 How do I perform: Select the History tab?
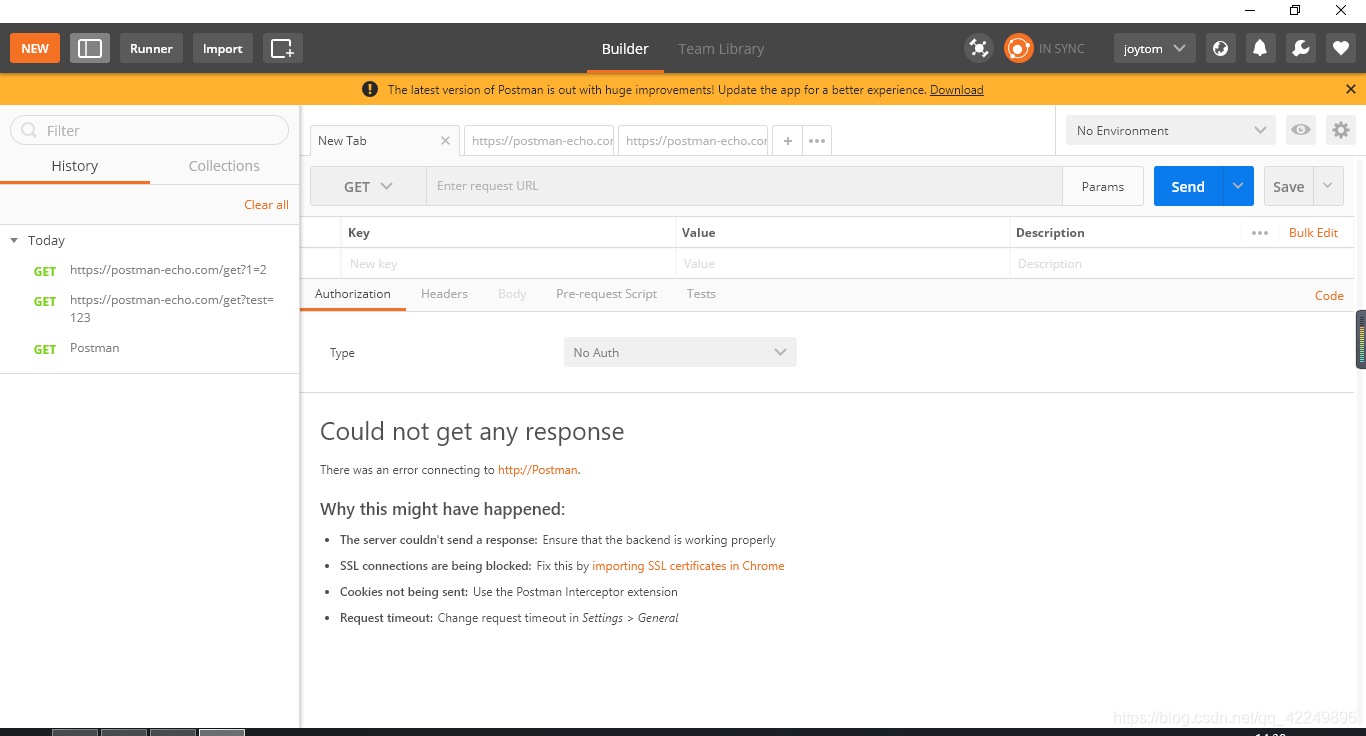click(x=75, y=166)
